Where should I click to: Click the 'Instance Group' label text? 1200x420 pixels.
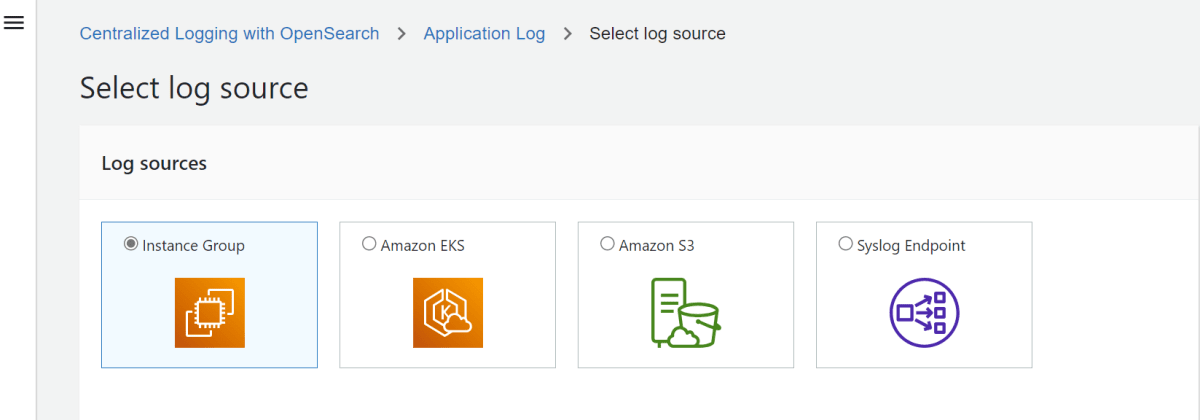click(193, 245)
